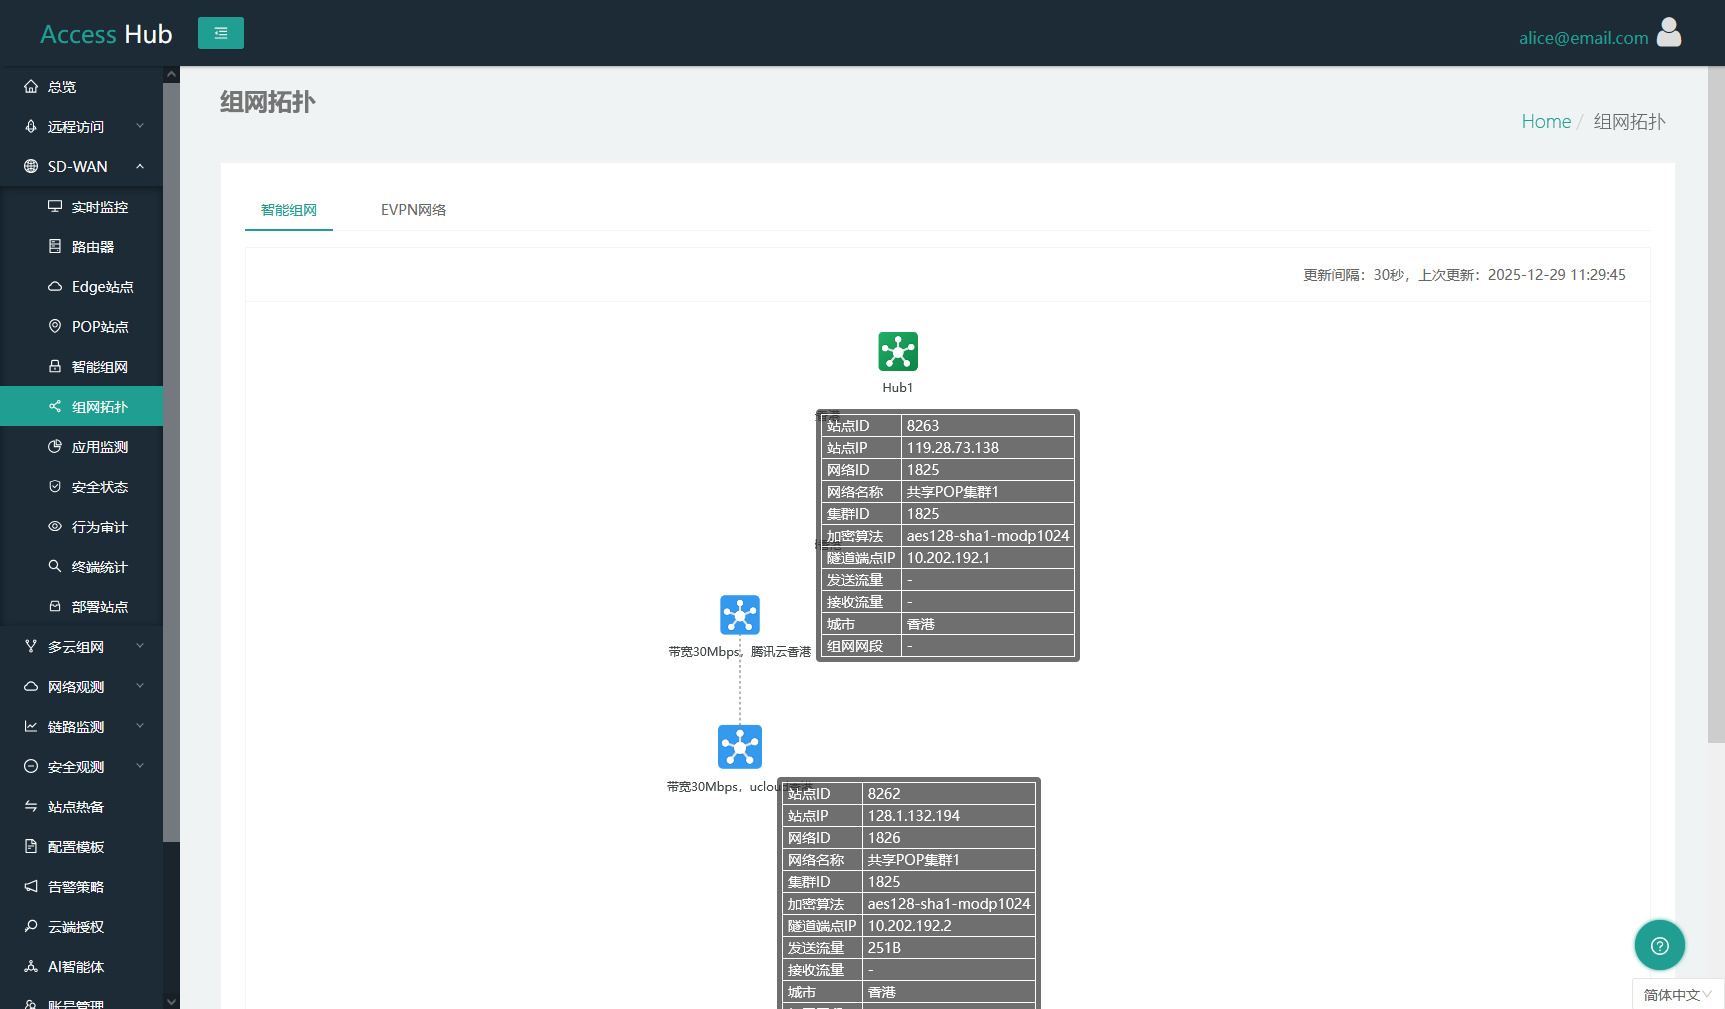Open the help question mark button

point(1660,945)
